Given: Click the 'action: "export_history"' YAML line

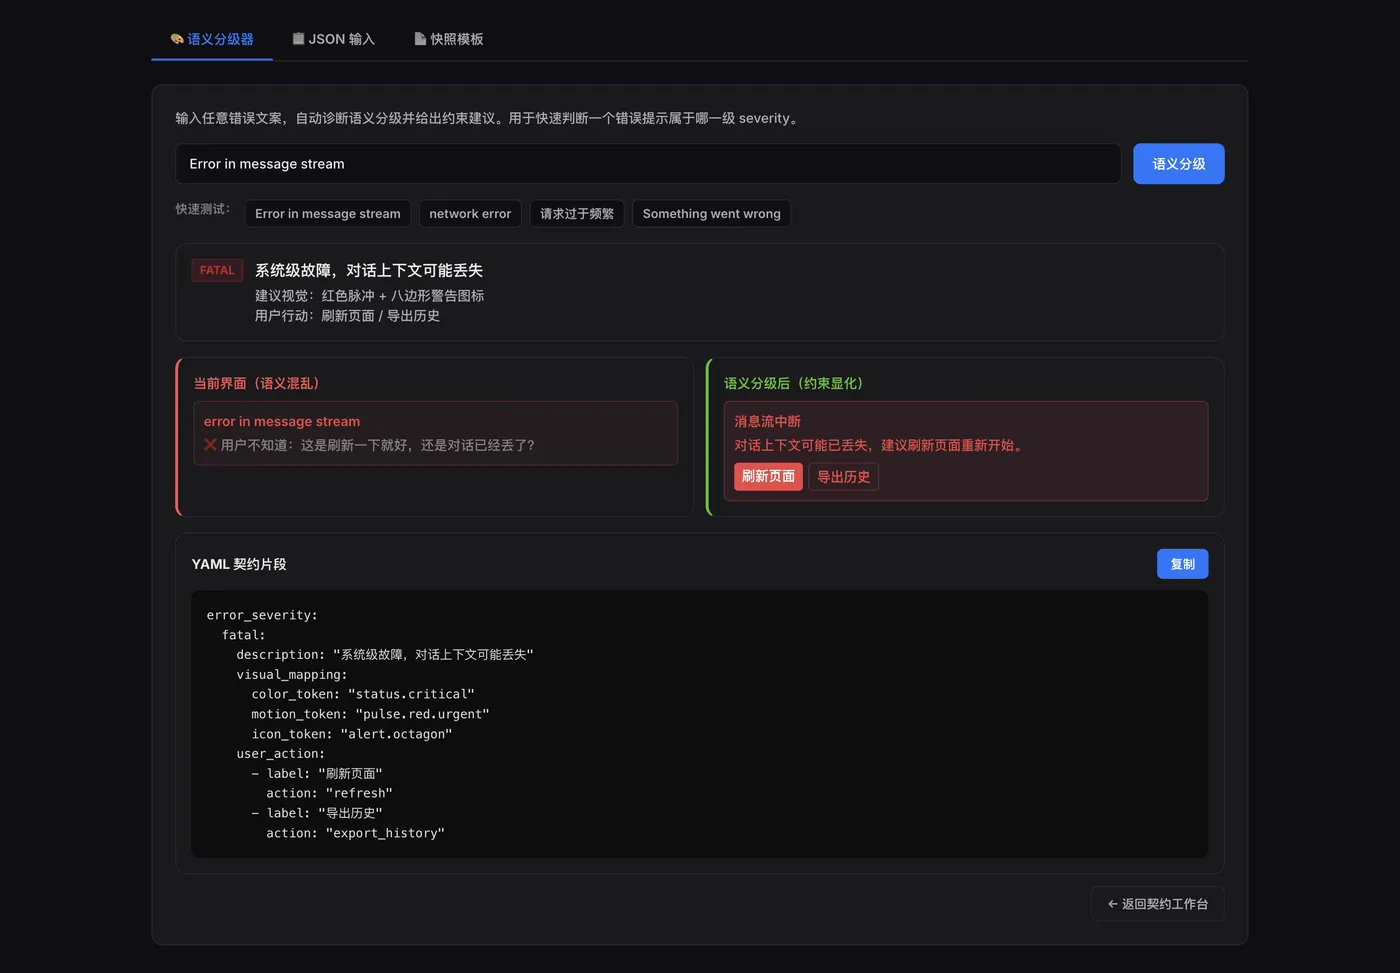Looking at the screenshot, I should click(355, 833).
